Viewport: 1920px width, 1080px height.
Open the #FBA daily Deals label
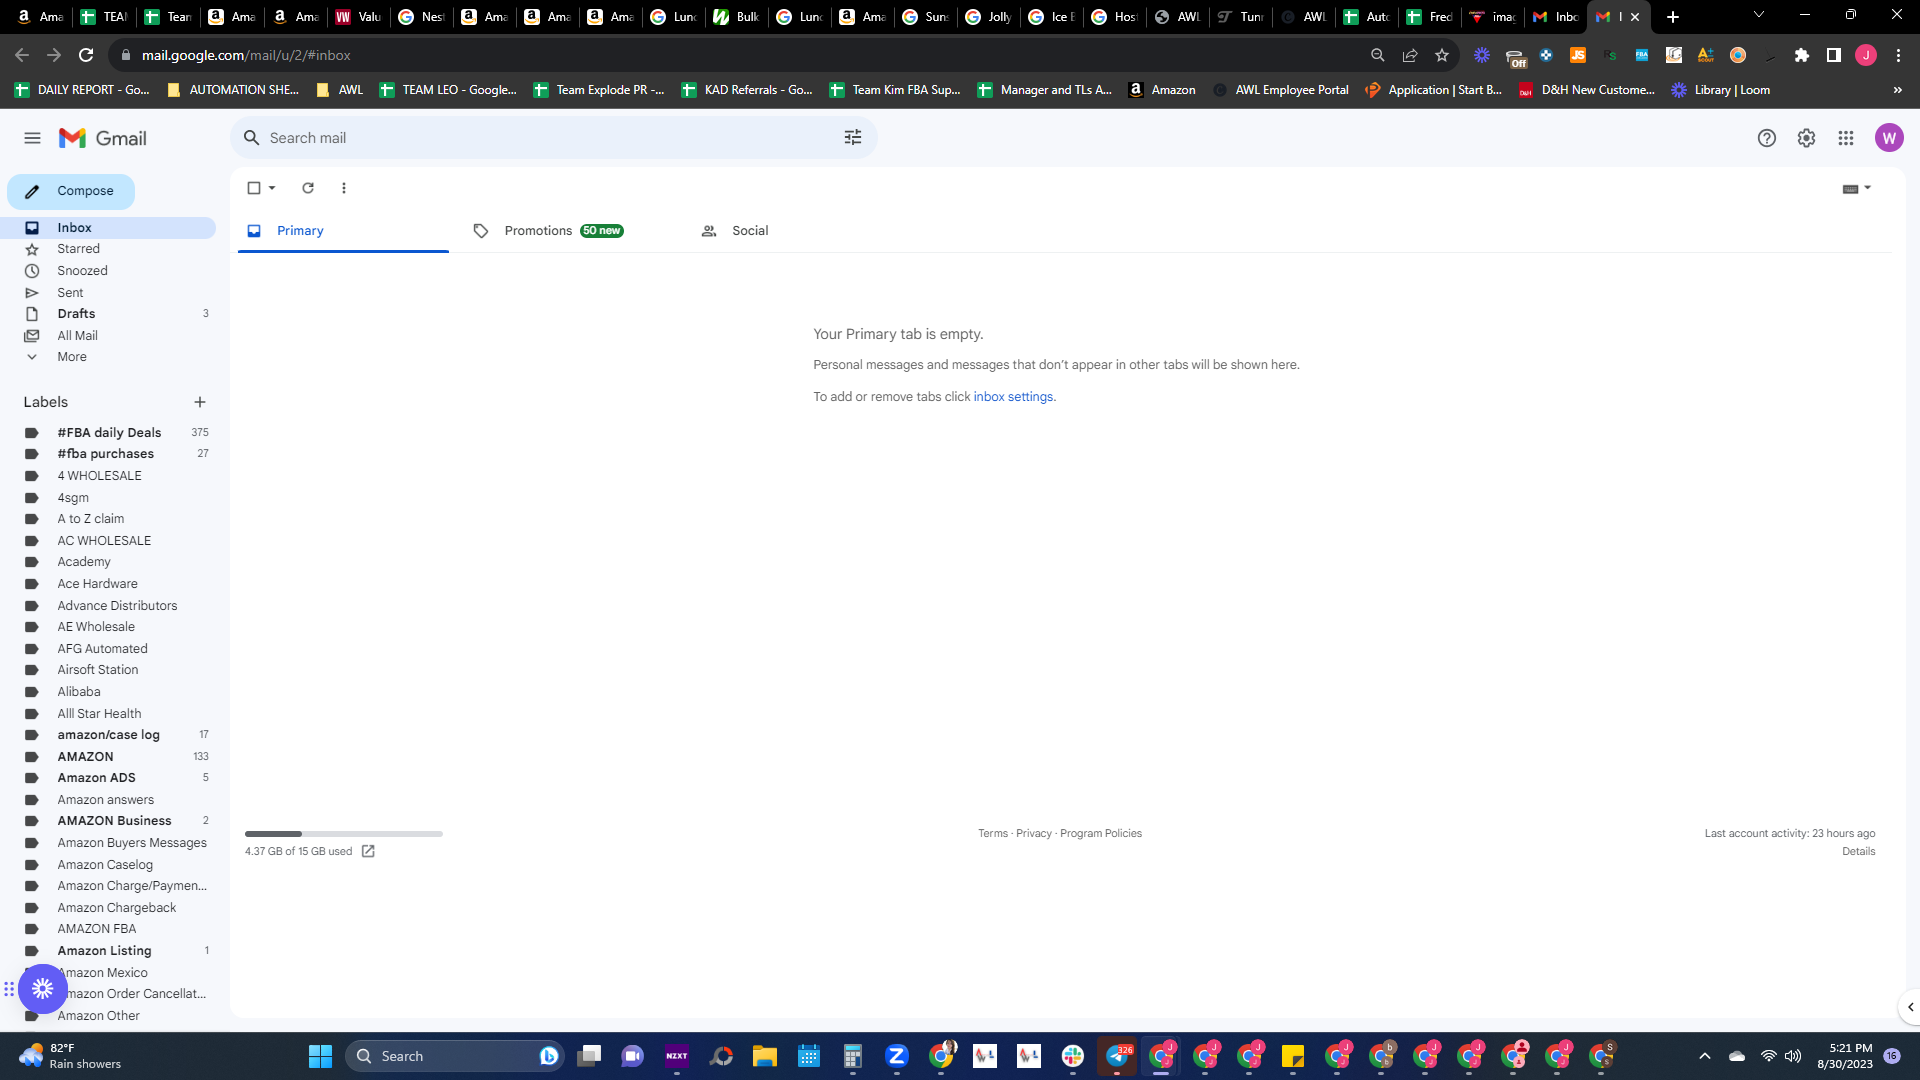click(108, 433)
